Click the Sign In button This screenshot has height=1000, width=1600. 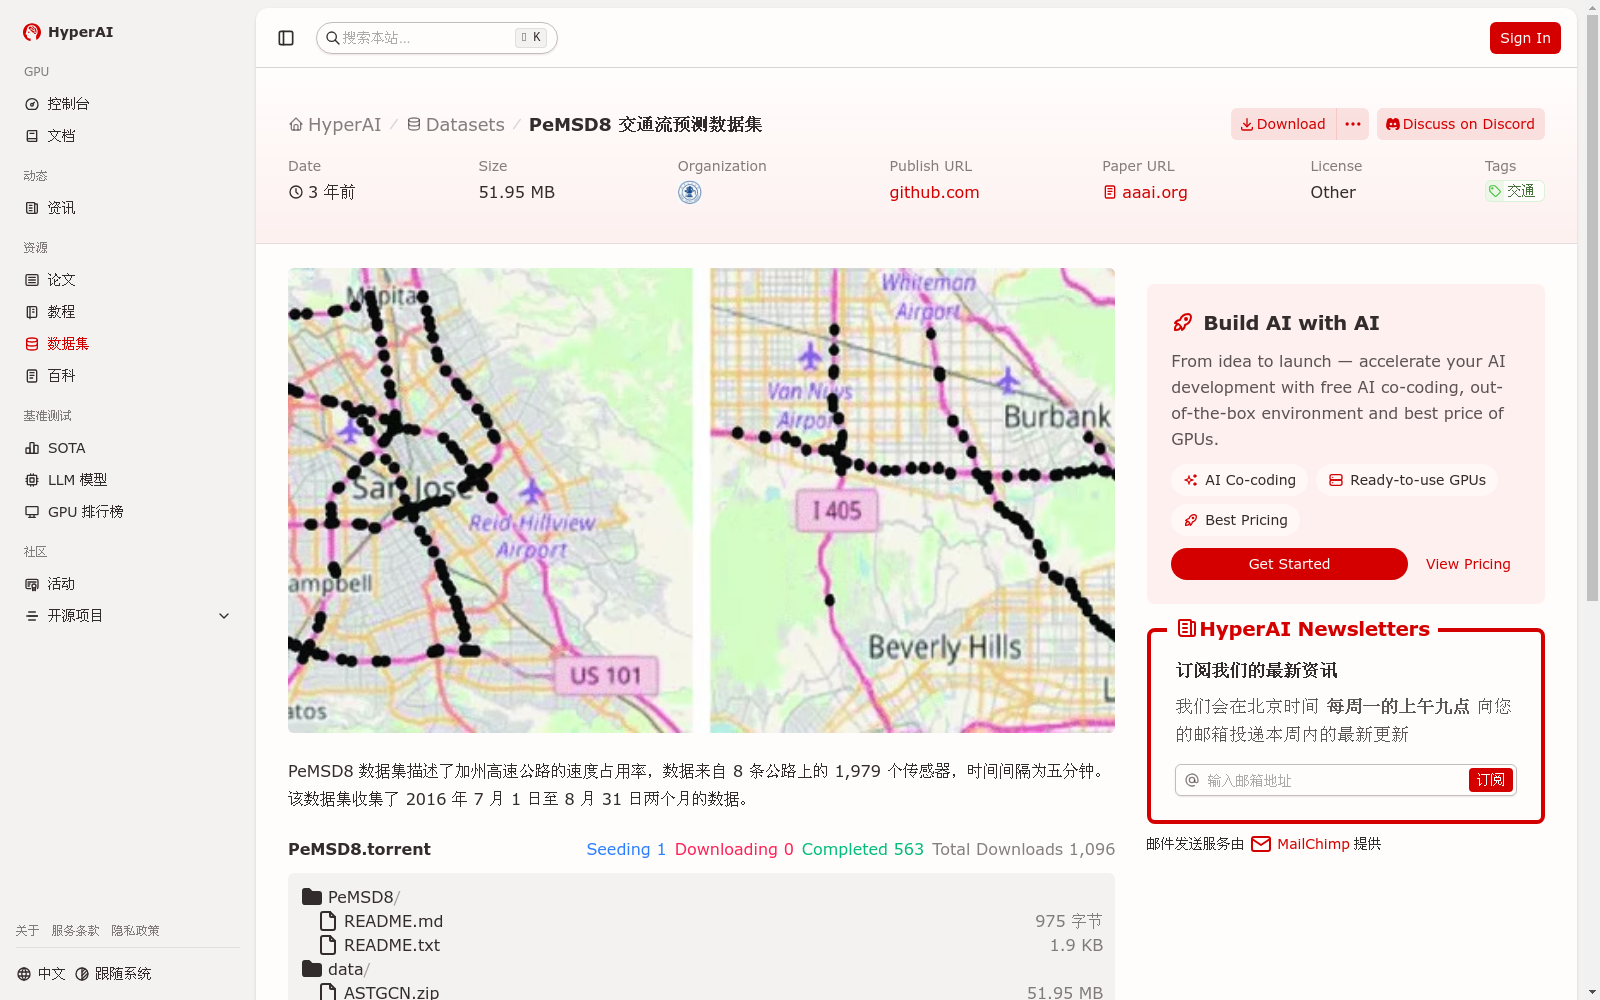pyautogui.click(x=1525, y=38)
